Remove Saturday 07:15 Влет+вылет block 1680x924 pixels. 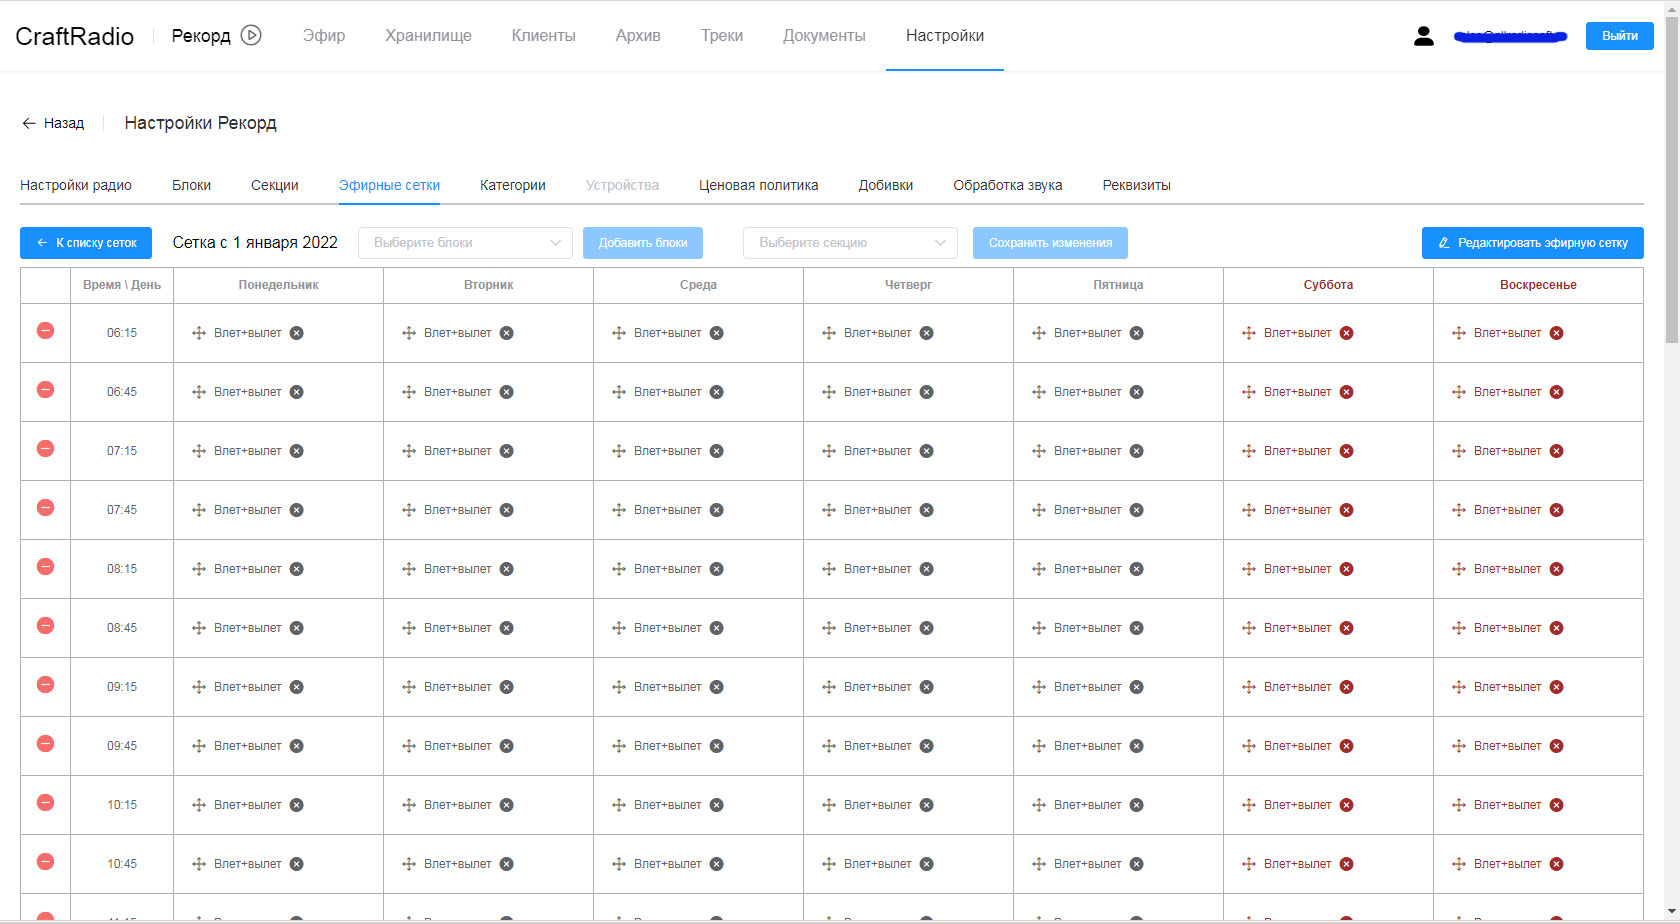click(1347, 451)
